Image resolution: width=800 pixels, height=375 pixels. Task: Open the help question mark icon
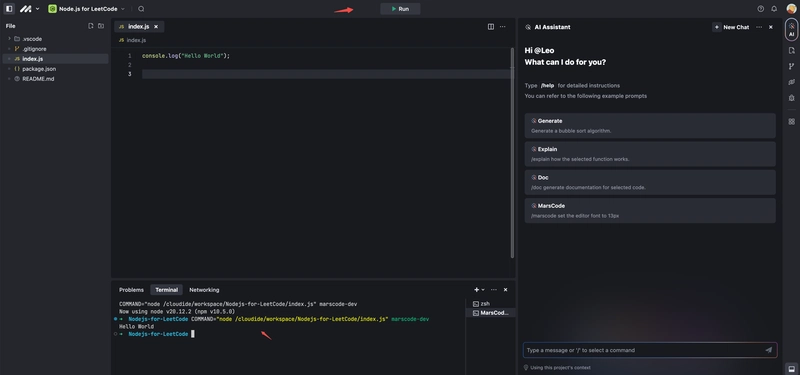click(761, 9)
